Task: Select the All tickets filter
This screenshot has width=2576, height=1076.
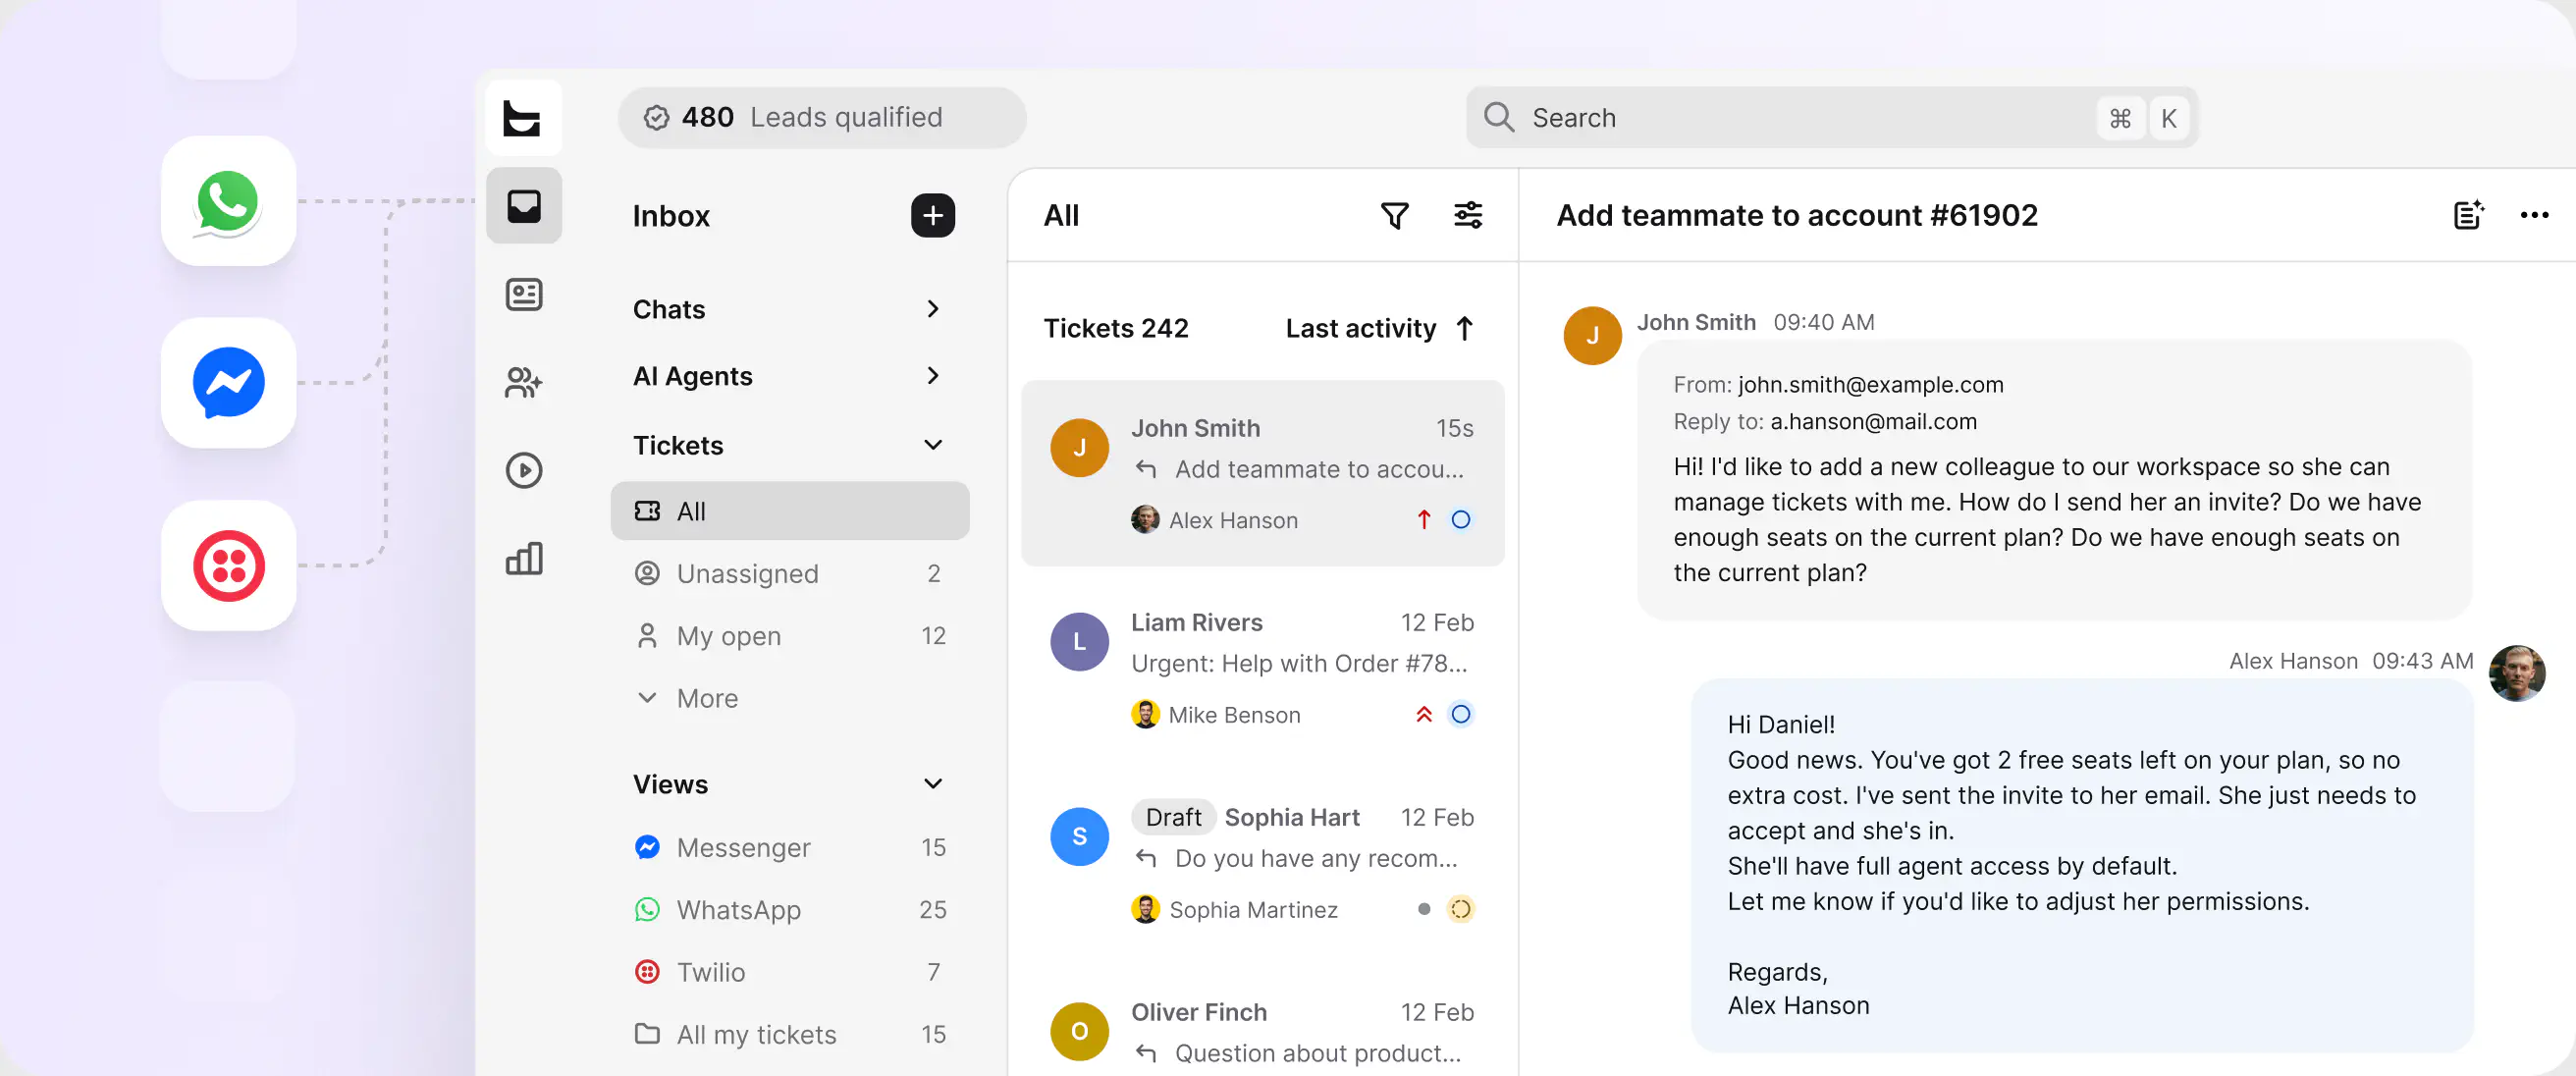Action: [789, 511]
